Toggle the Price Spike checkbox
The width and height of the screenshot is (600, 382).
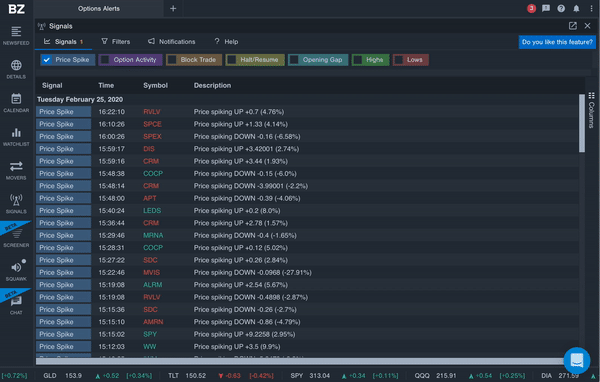pos(46,60)
